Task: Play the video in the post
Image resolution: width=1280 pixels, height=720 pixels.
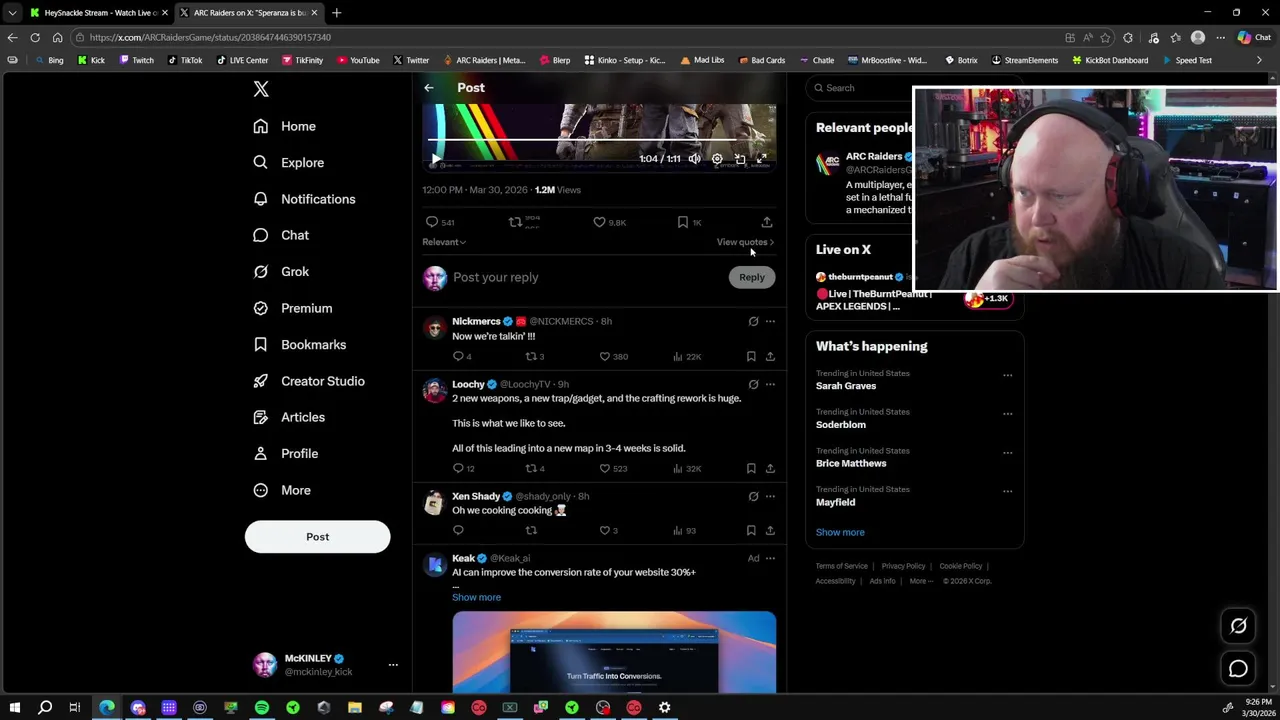Action: coord(435,159)
